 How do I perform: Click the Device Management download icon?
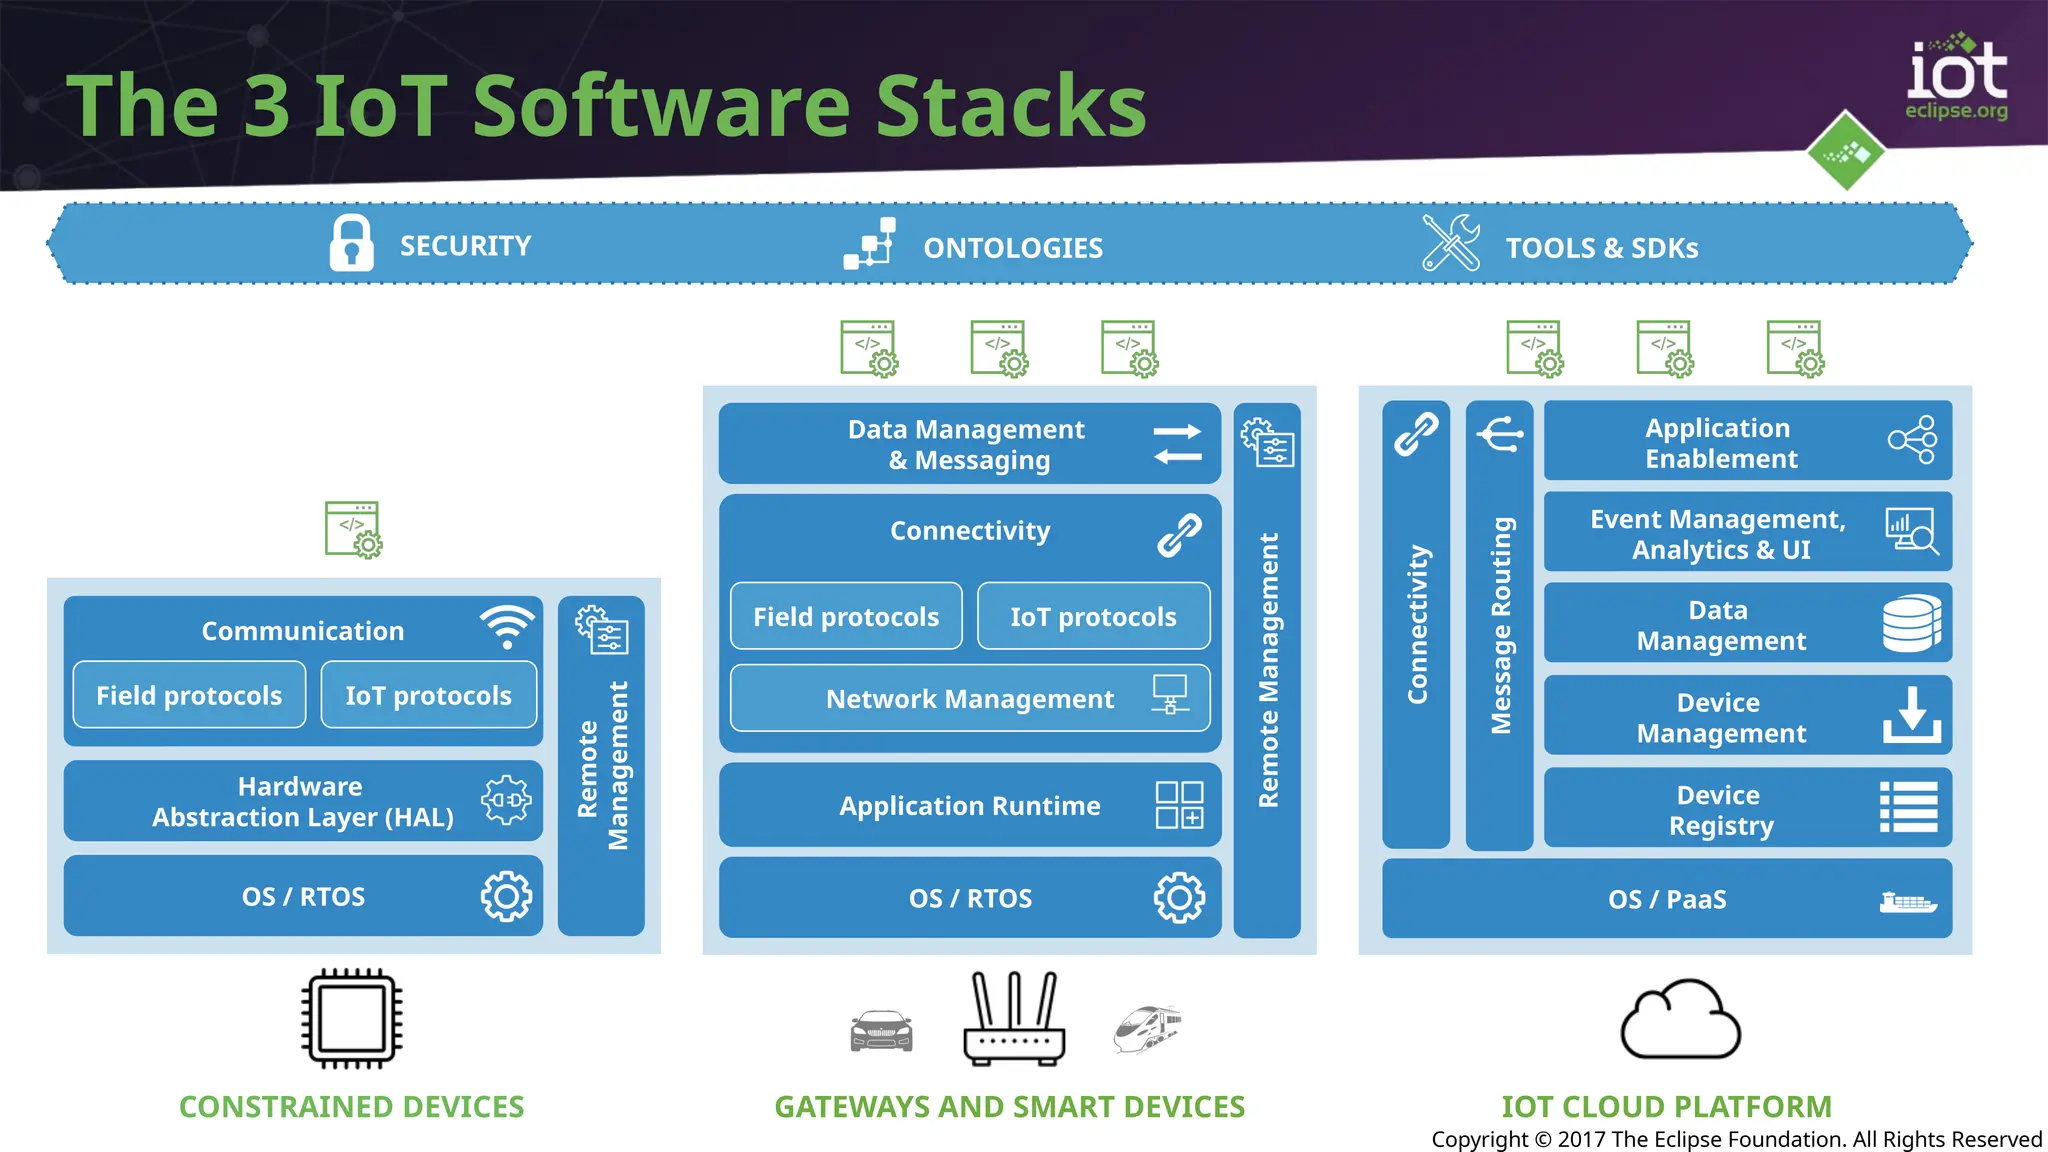[x=1911, y=716]
